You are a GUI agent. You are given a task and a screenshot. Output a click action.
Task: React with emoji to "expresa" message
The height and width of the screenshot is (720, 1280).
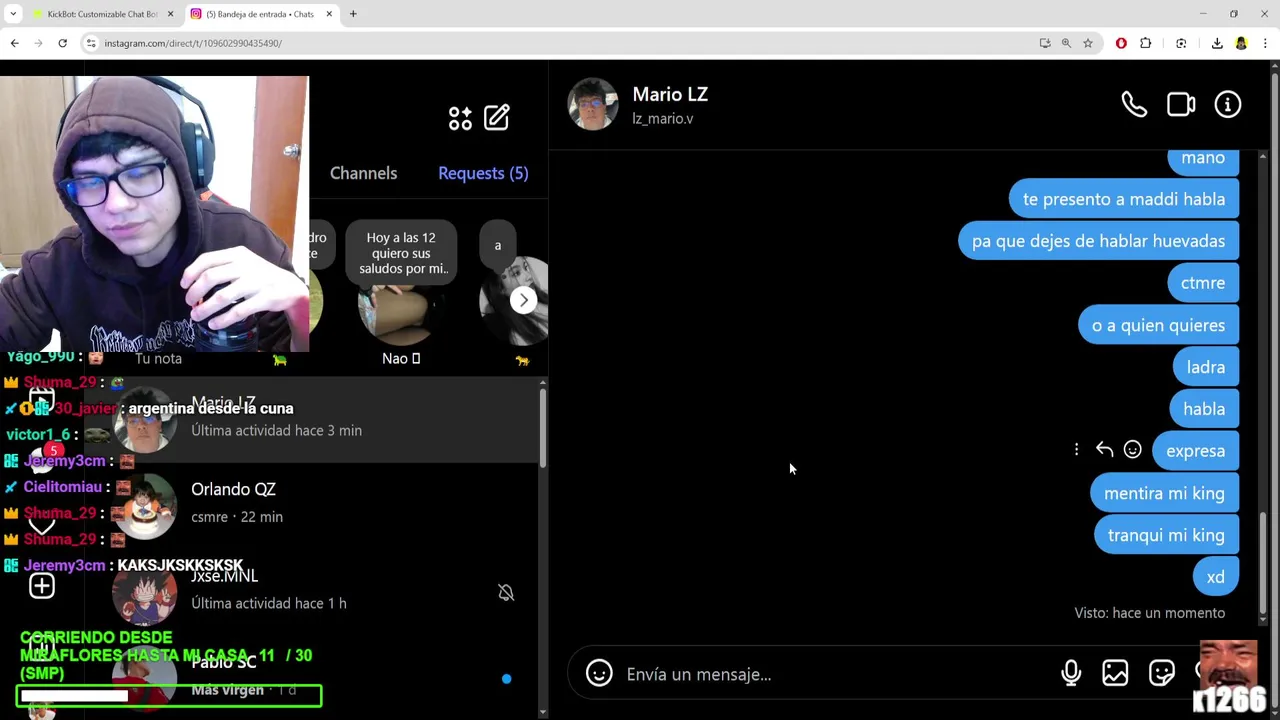(x=1132, y=450)
